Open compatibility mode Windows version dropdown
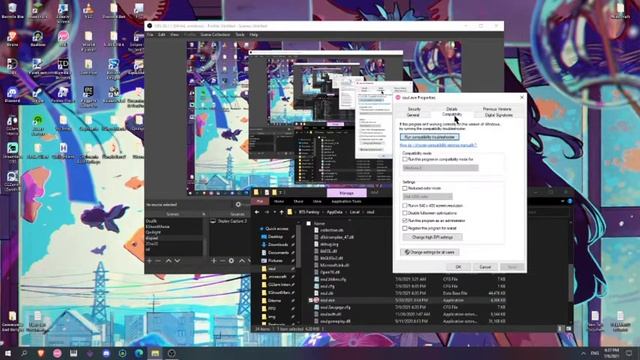 coord(440,168)
